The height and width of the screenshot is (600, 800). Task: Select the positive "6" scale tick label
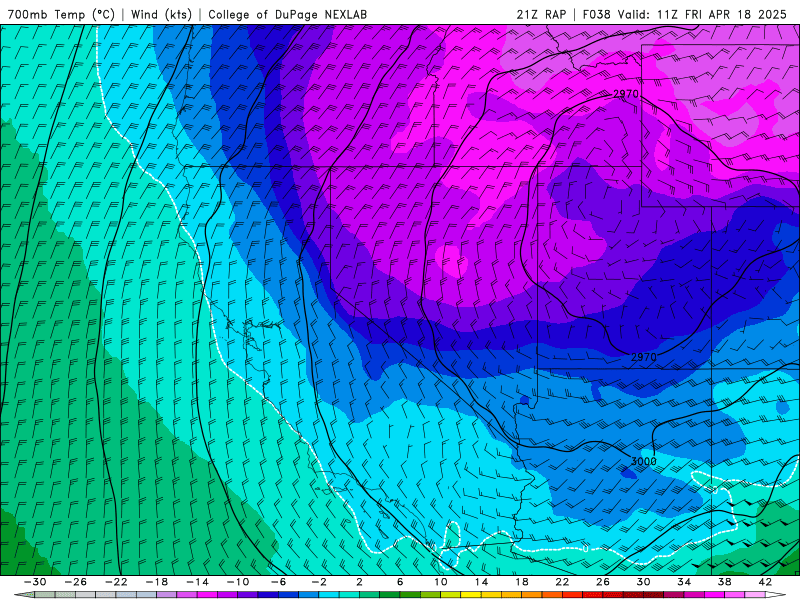tap(400, 582)
